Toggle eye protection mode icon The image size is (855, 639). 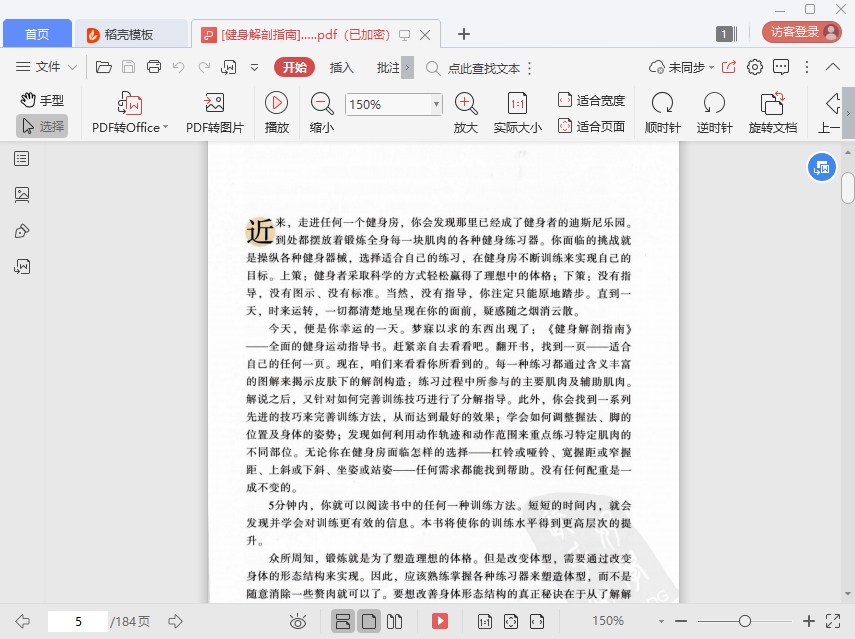[x=298, y=621]
